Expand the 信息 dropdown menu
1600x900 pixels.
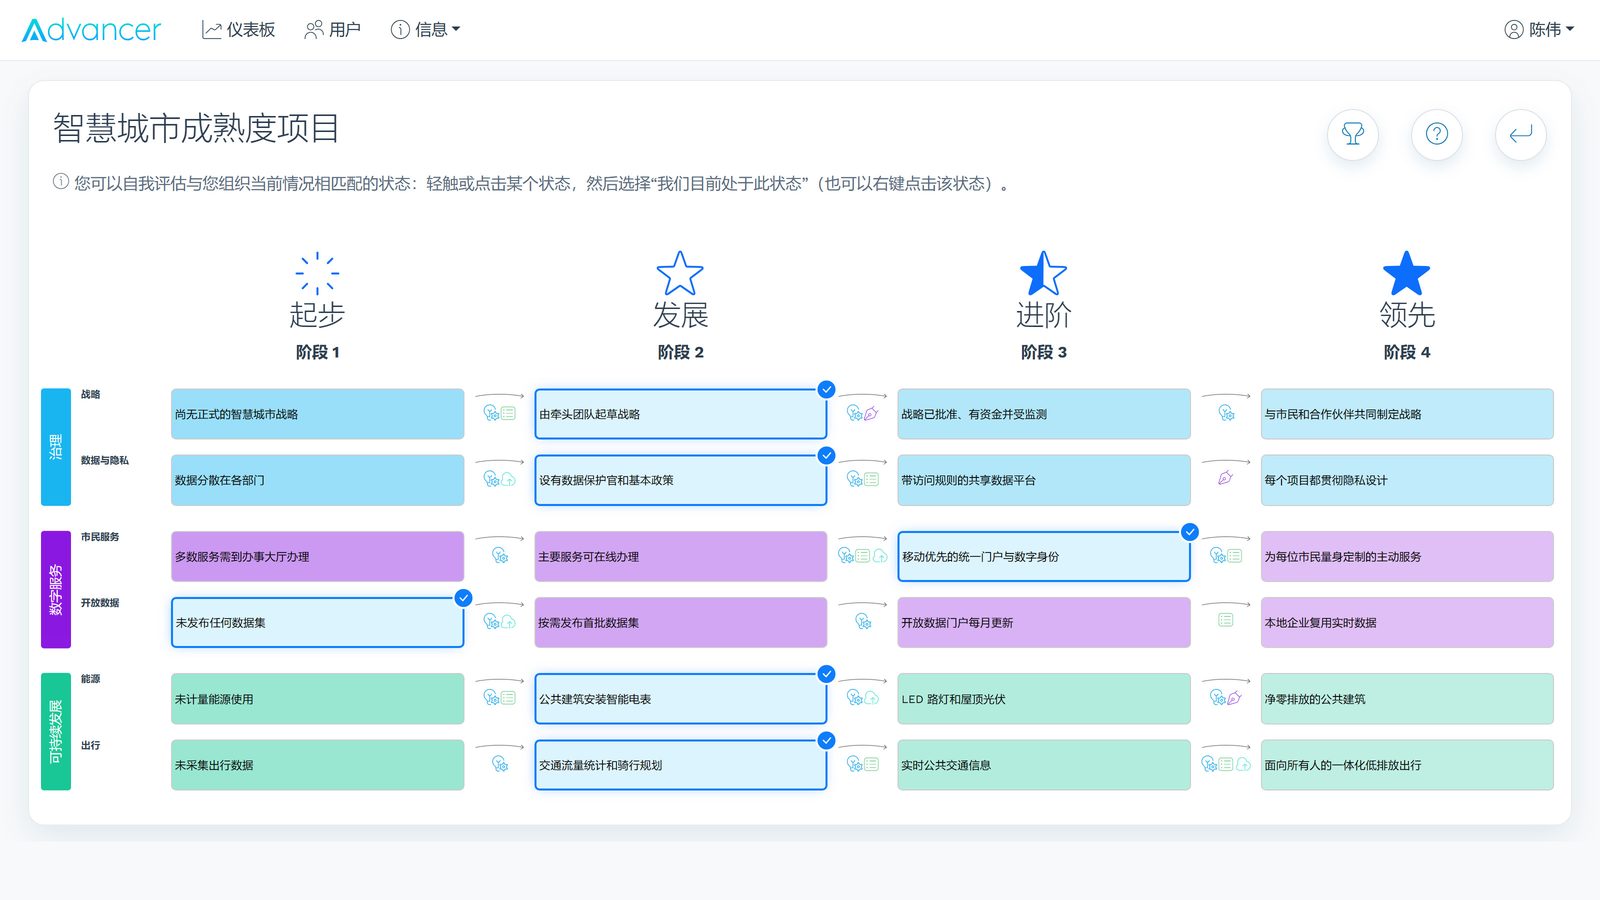click(x=426, y=30)
